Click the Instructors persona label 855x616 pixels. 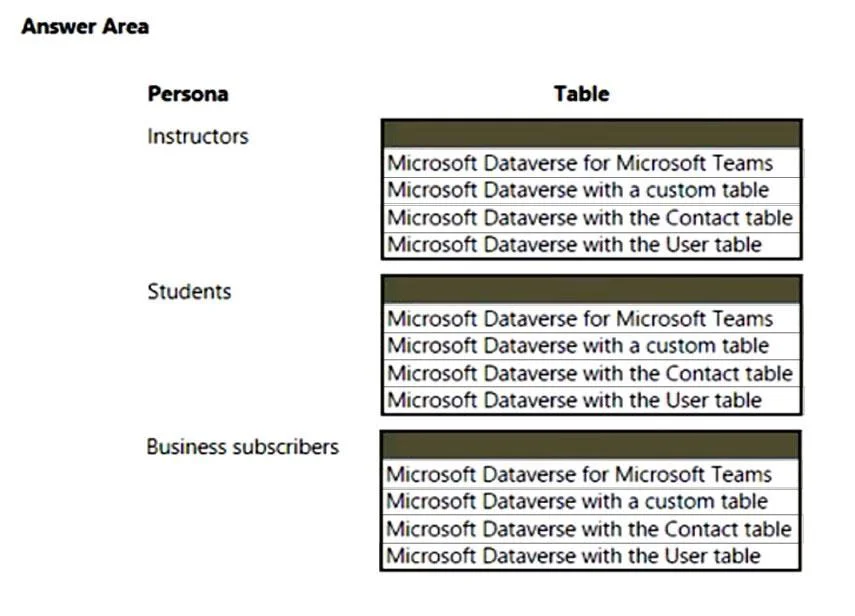[x=197, y=136]
